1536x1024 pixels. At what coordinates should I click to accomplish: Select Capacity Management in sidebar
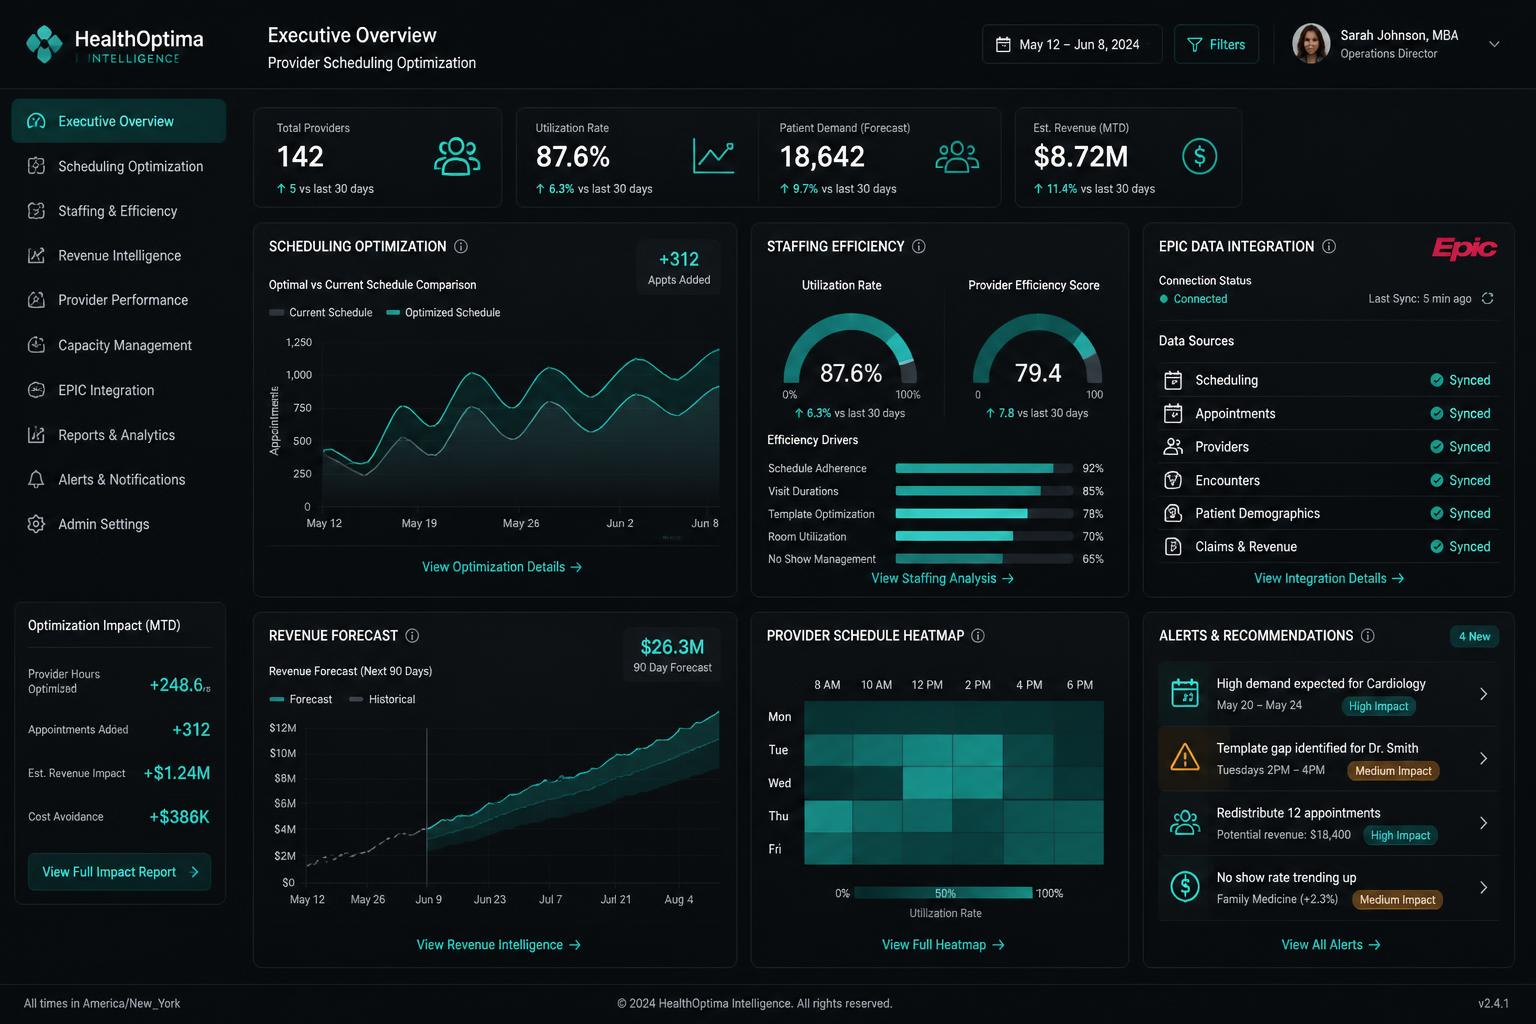(x=118, y=345)
